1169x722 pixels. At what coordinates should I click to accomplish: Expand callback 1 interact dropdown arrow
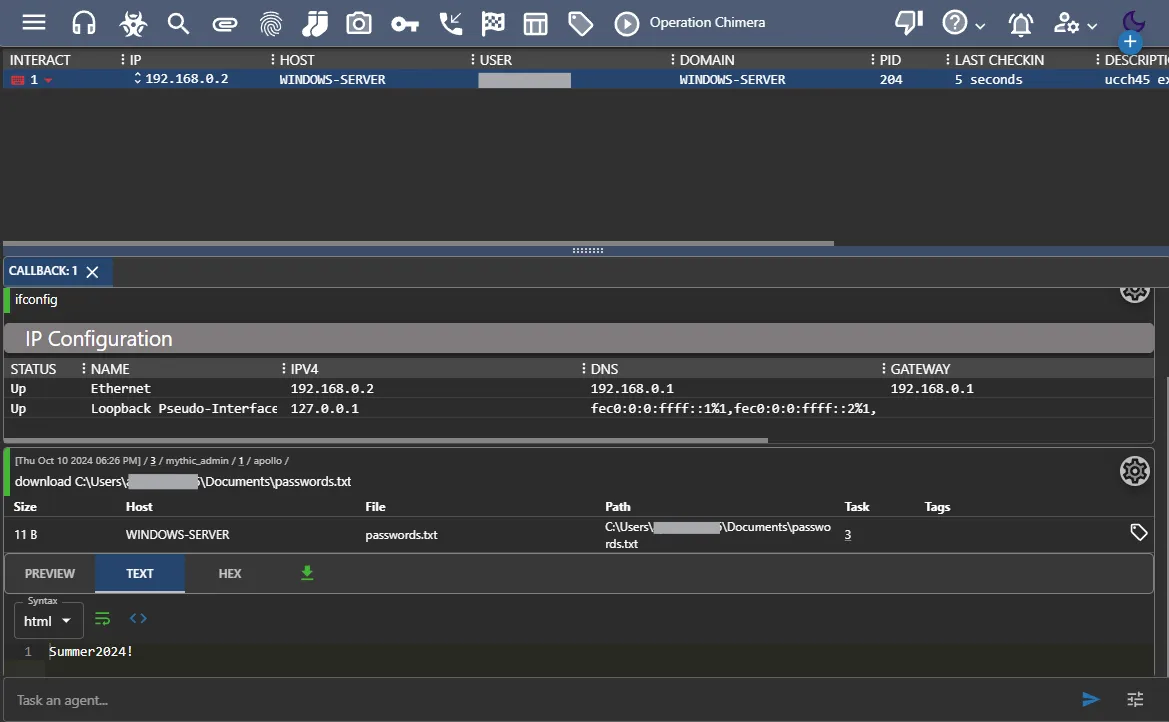click(48, 80)
